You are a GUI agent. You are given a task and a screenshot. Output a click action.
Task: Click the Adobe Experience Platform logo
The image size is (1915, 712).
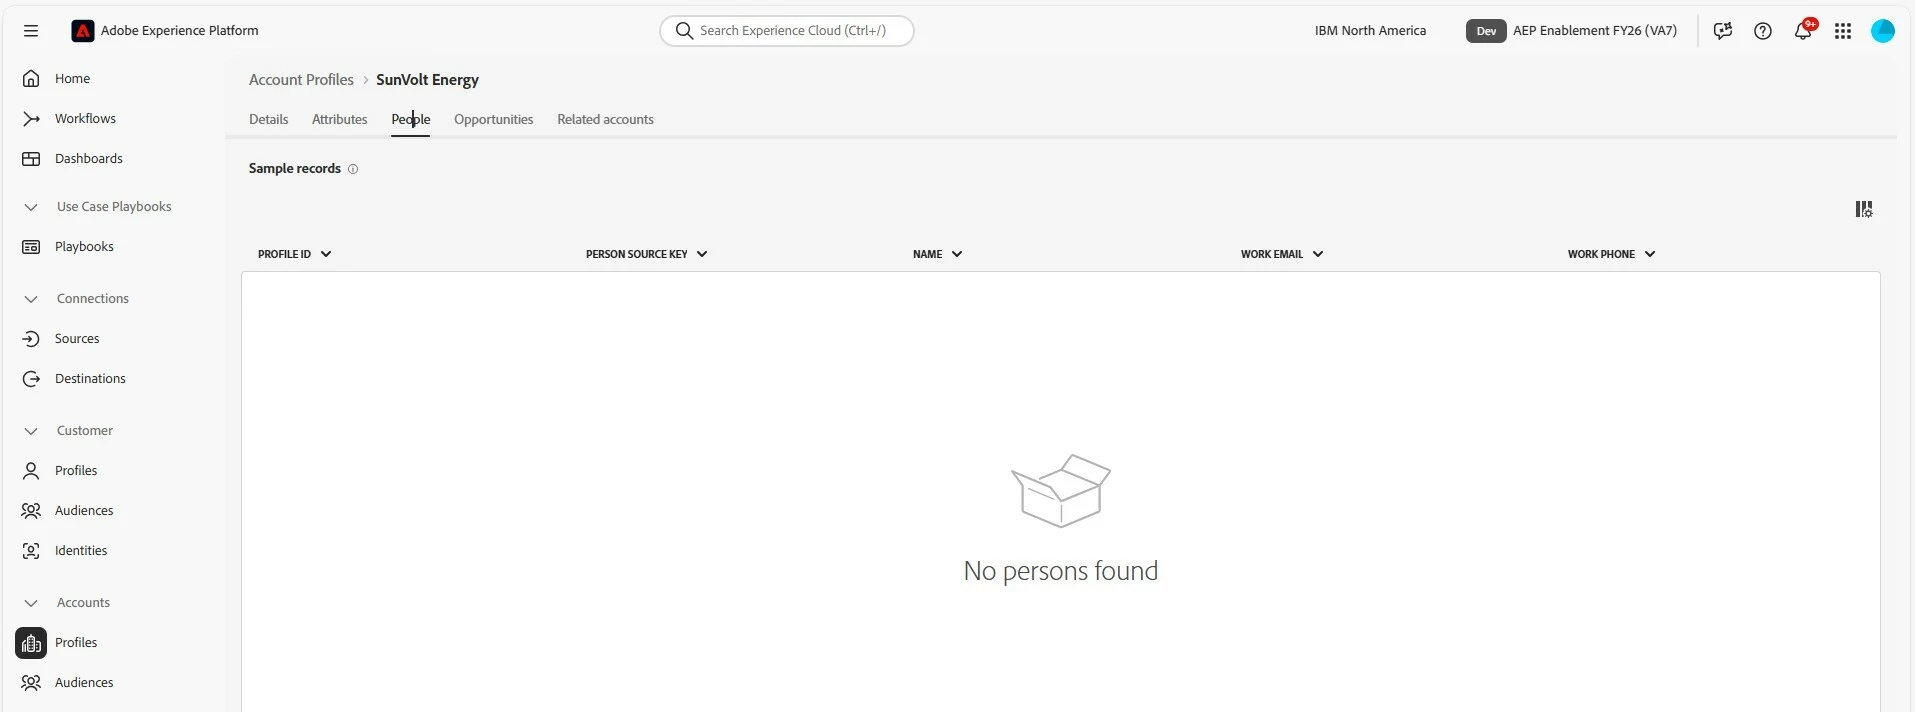pyautogui.click(x=83, y=31)
